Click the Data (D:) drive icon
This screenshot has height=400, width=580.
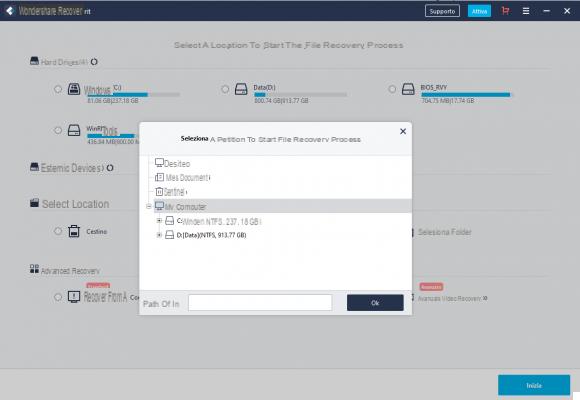click(241, 89)
